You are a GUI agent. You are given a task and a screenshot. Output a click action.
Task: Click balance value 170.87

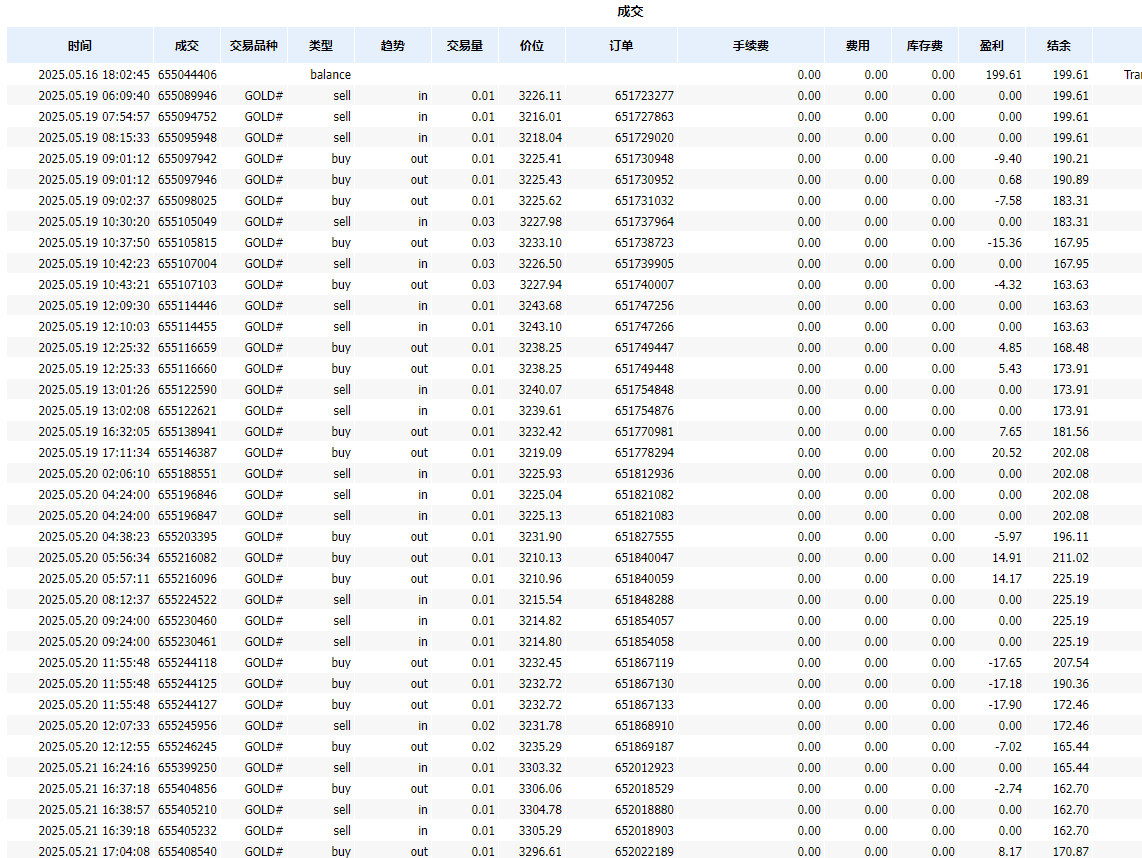1070,851
